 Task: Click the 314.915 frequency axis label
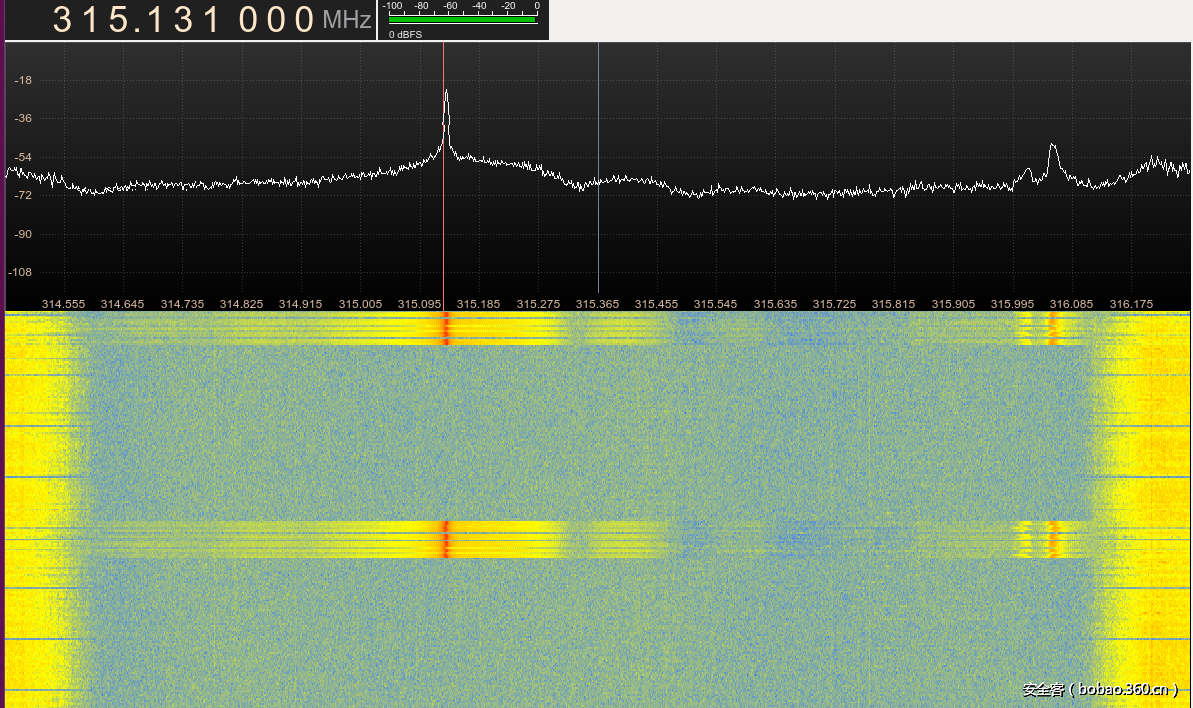pos(301,303)
